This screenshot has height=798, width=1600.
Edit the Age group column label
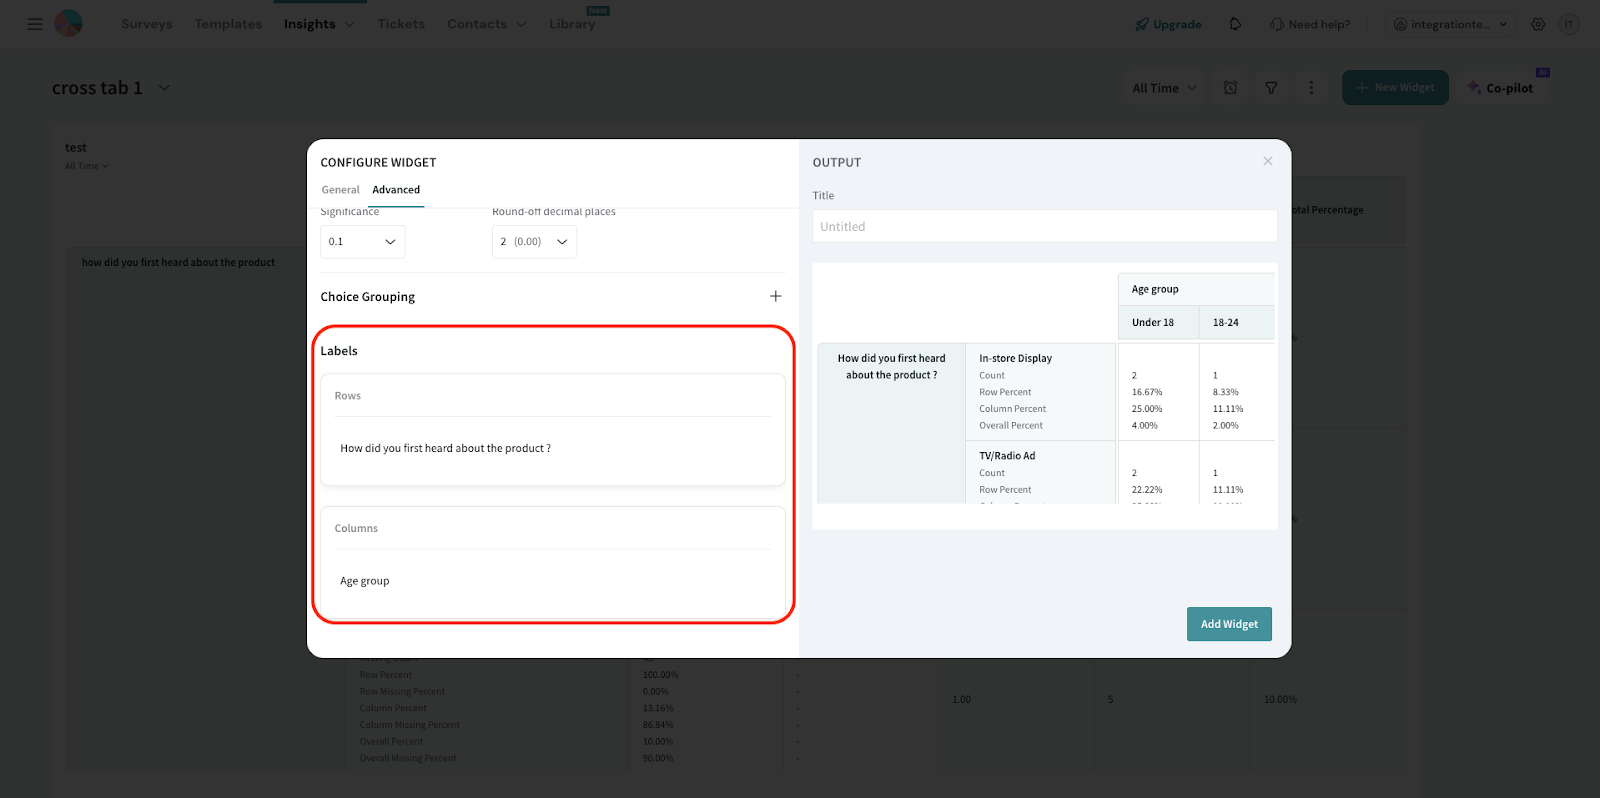coord(365,581)
